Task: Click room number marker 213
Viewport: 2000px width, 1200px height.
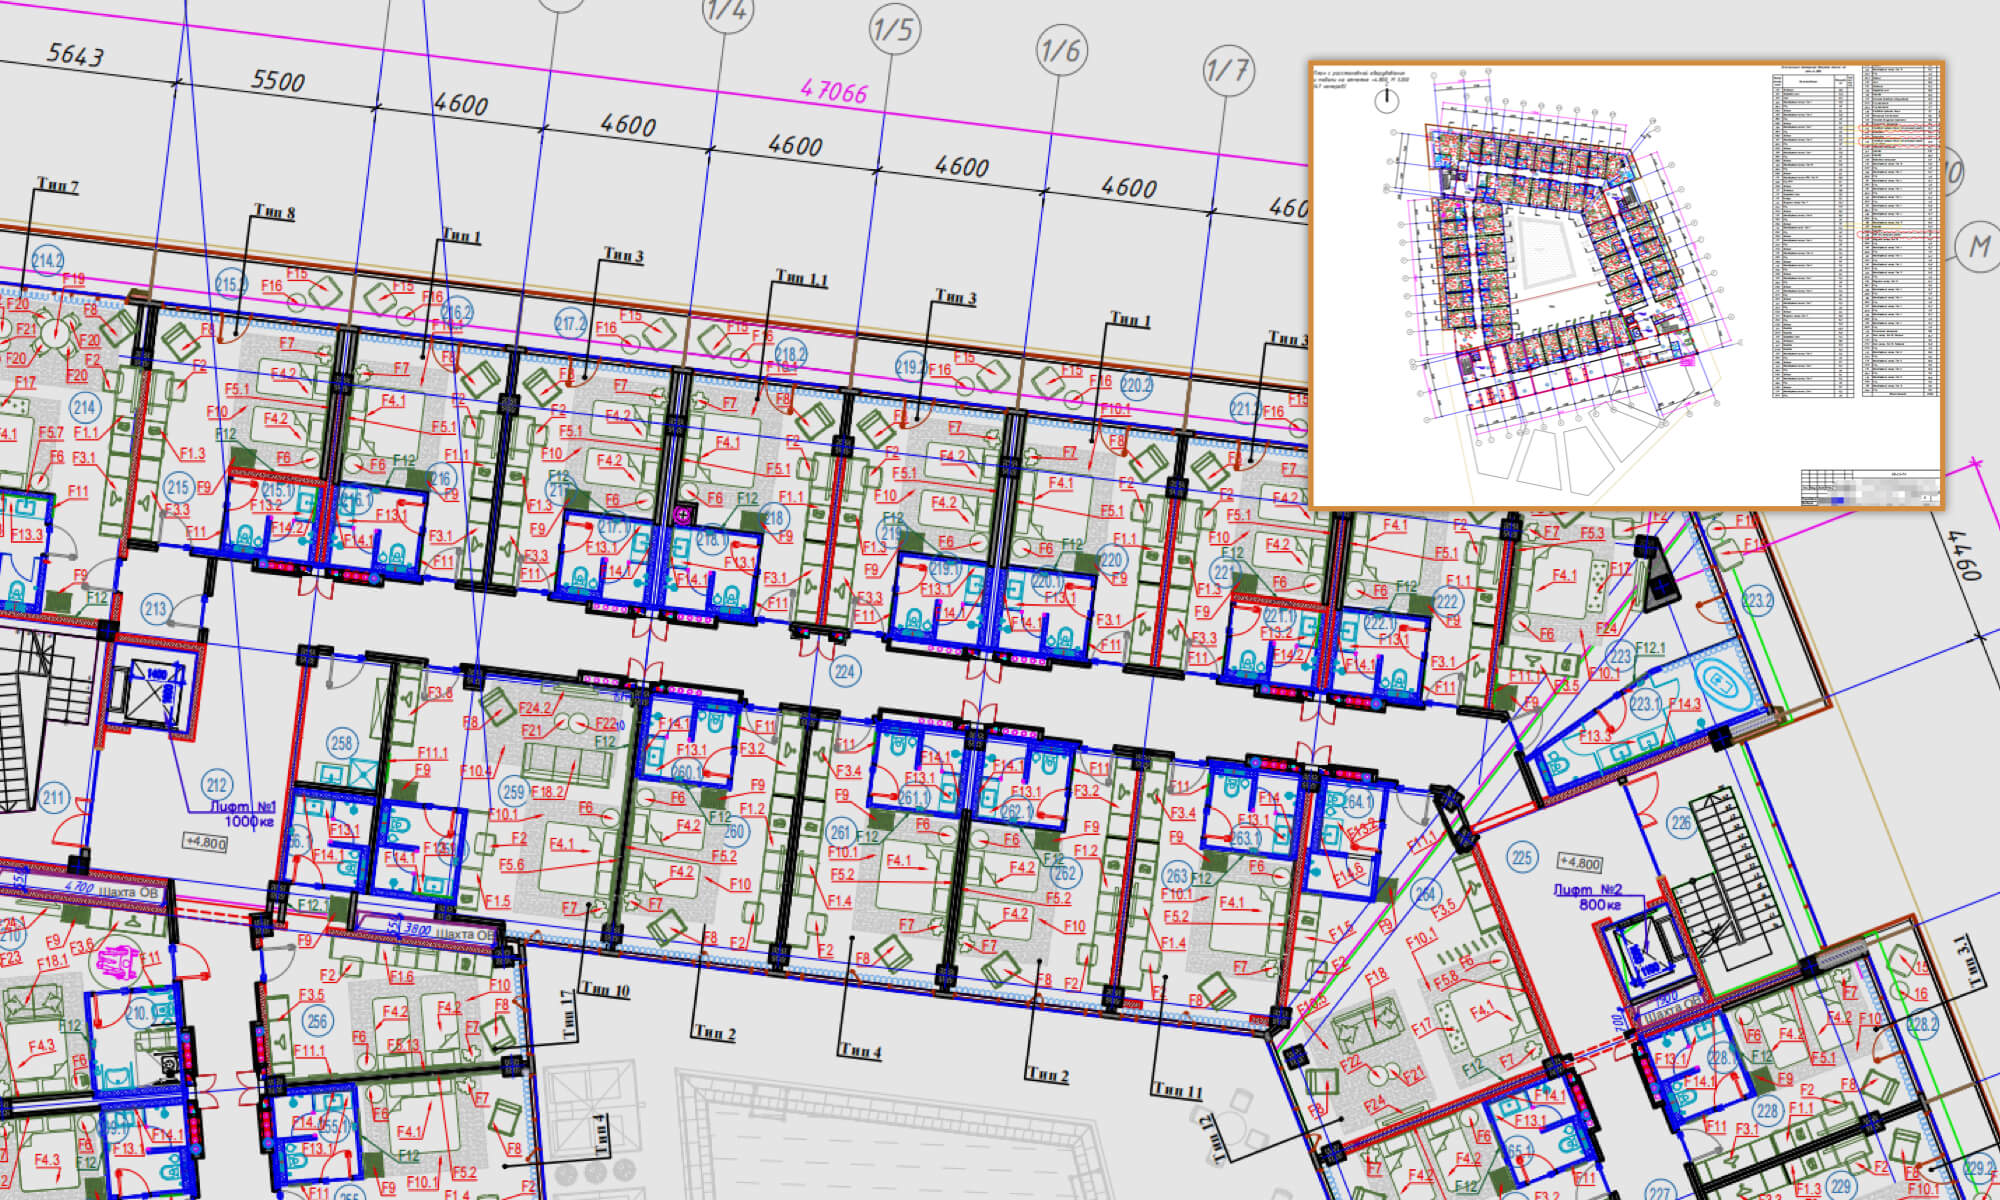Action: 155,608
